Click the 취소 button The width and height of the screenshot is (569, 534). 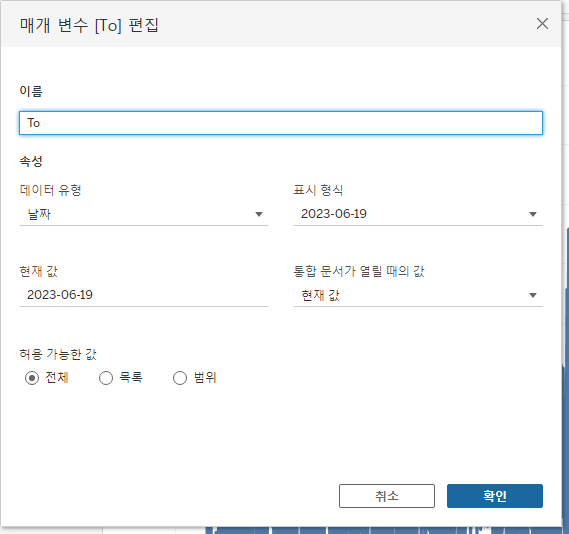(x=387, y=496)
